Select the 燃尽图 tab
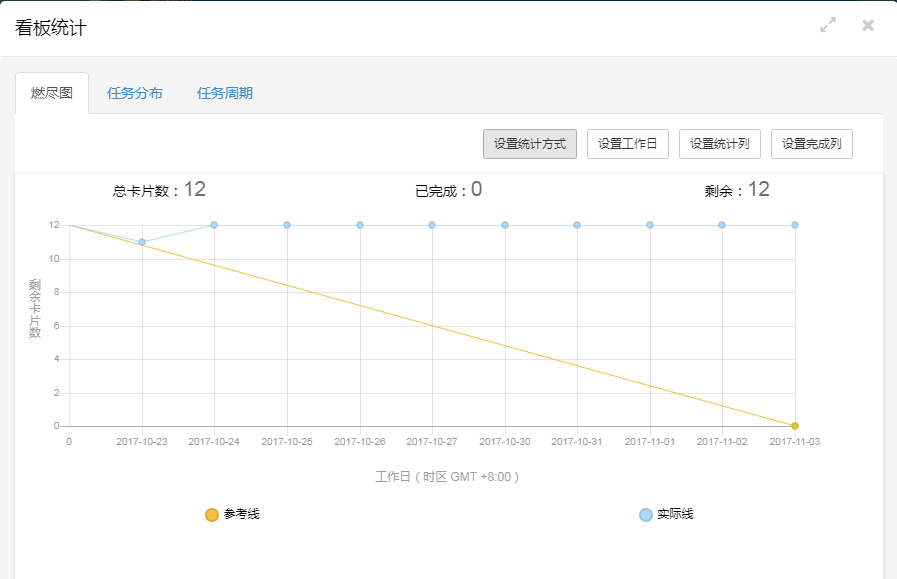897x579 pixels. pos(52,93)
